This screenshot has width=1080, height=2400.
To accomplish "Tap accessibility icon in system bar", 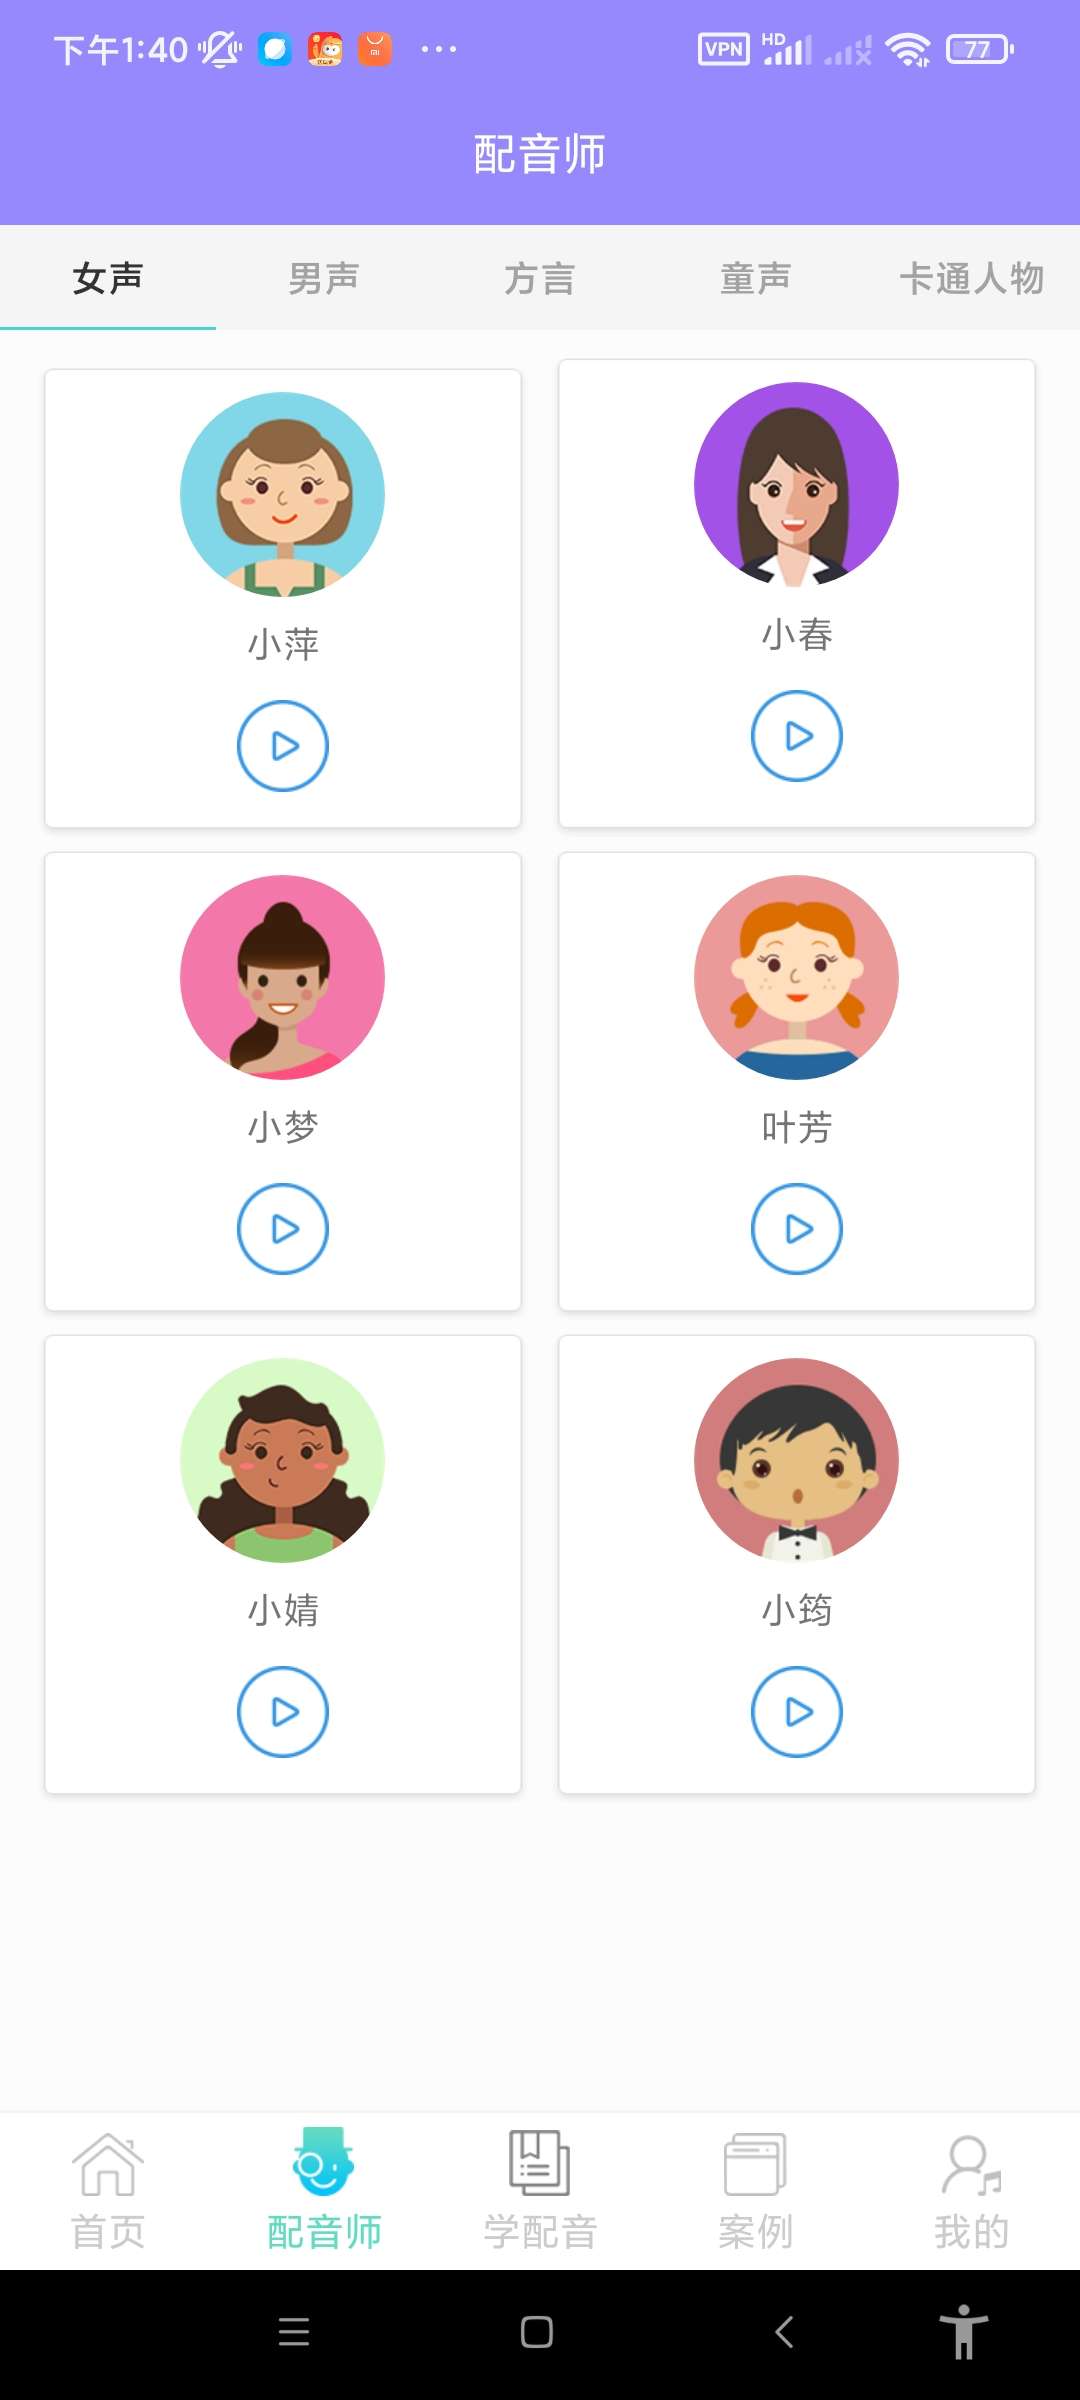I will pyautogui.click(x=964, y=2332).
